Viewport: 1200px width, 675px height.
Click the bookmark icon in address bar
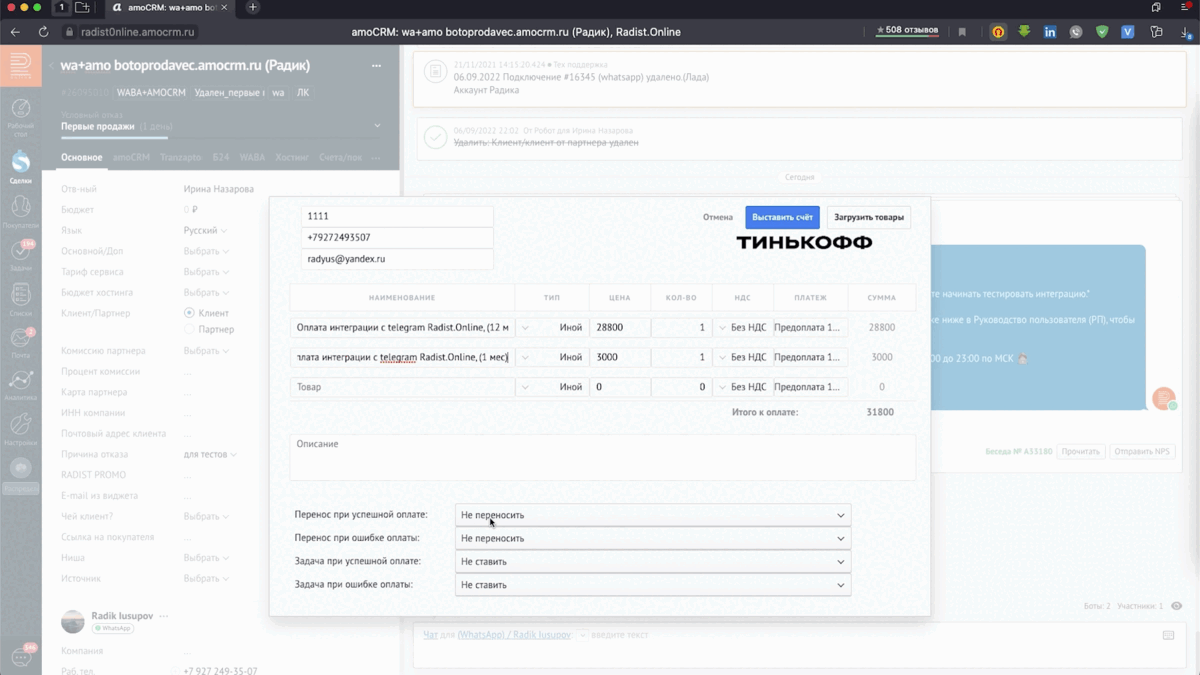click(x=962, y=32)
